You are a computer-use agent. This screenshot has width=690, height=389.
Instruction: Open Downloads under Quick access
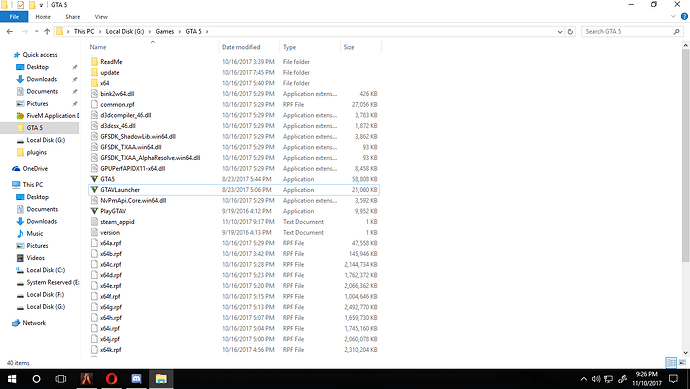42,79
